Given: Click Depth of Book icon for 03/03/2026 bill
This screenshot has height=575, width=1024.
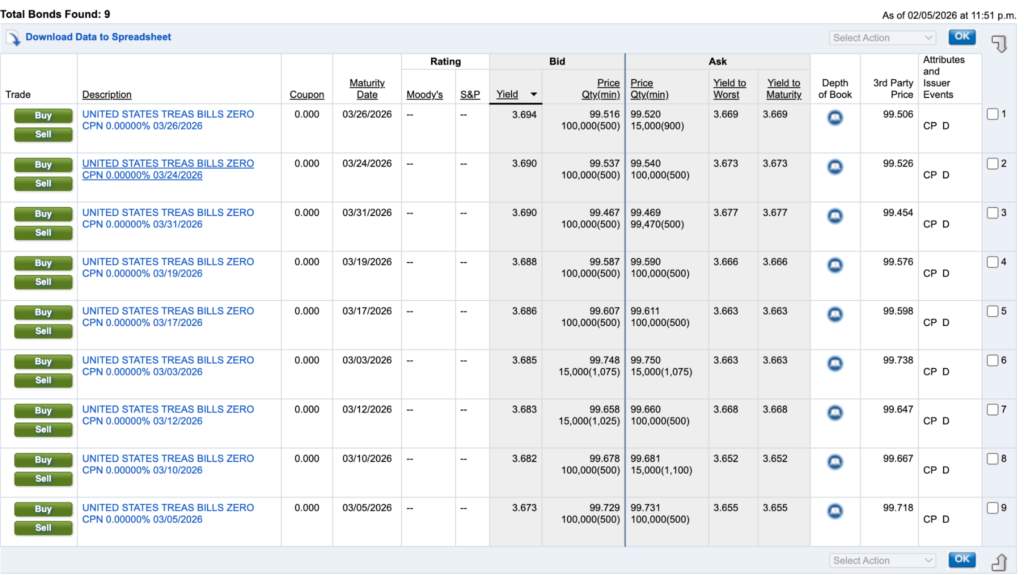Looking at the screenshot, I should (x=835, y=364).
